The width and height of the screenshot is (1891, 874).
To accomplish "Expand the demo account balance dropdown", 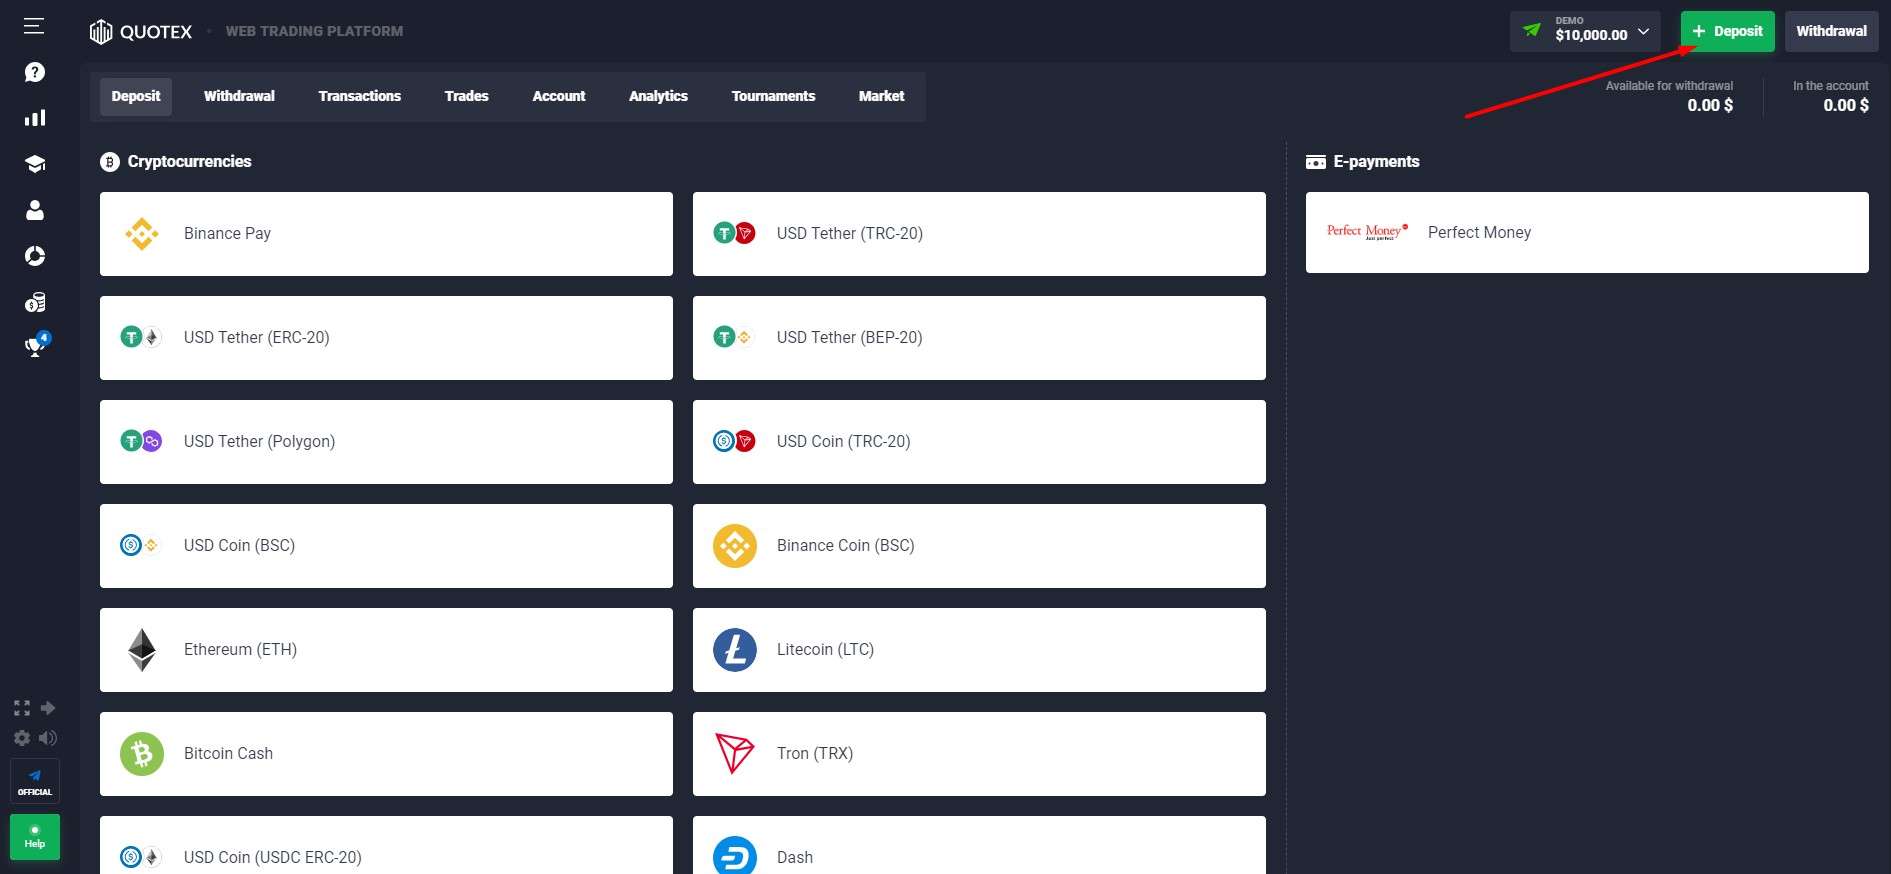I will [1585, 31].
